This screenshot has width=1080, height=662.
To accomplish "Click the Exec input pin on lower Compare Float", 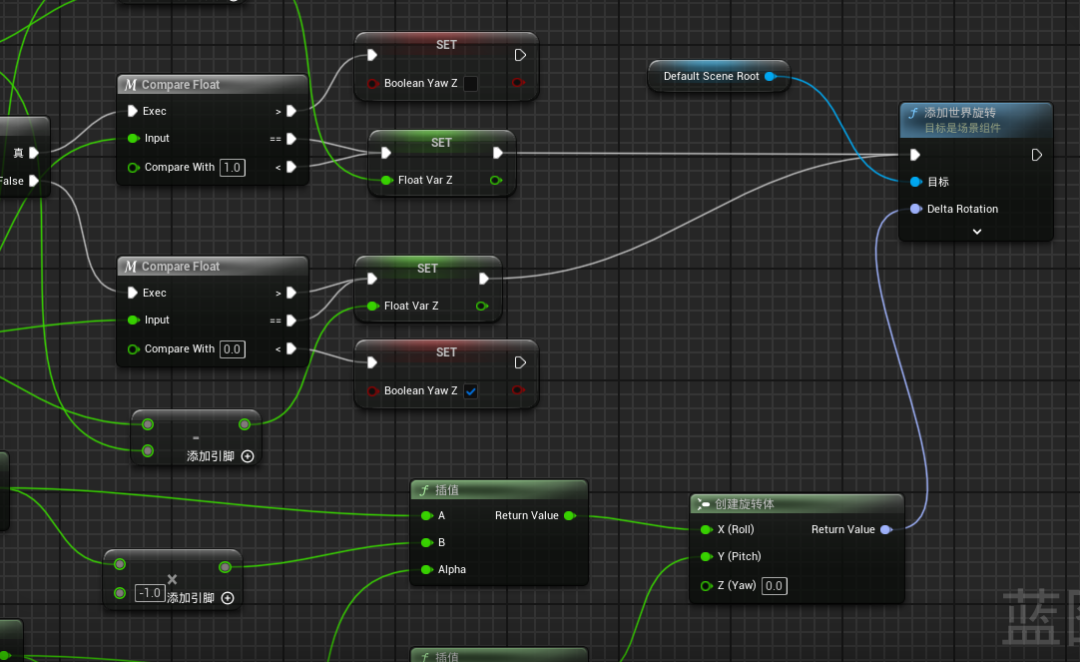I will (132, 293).
